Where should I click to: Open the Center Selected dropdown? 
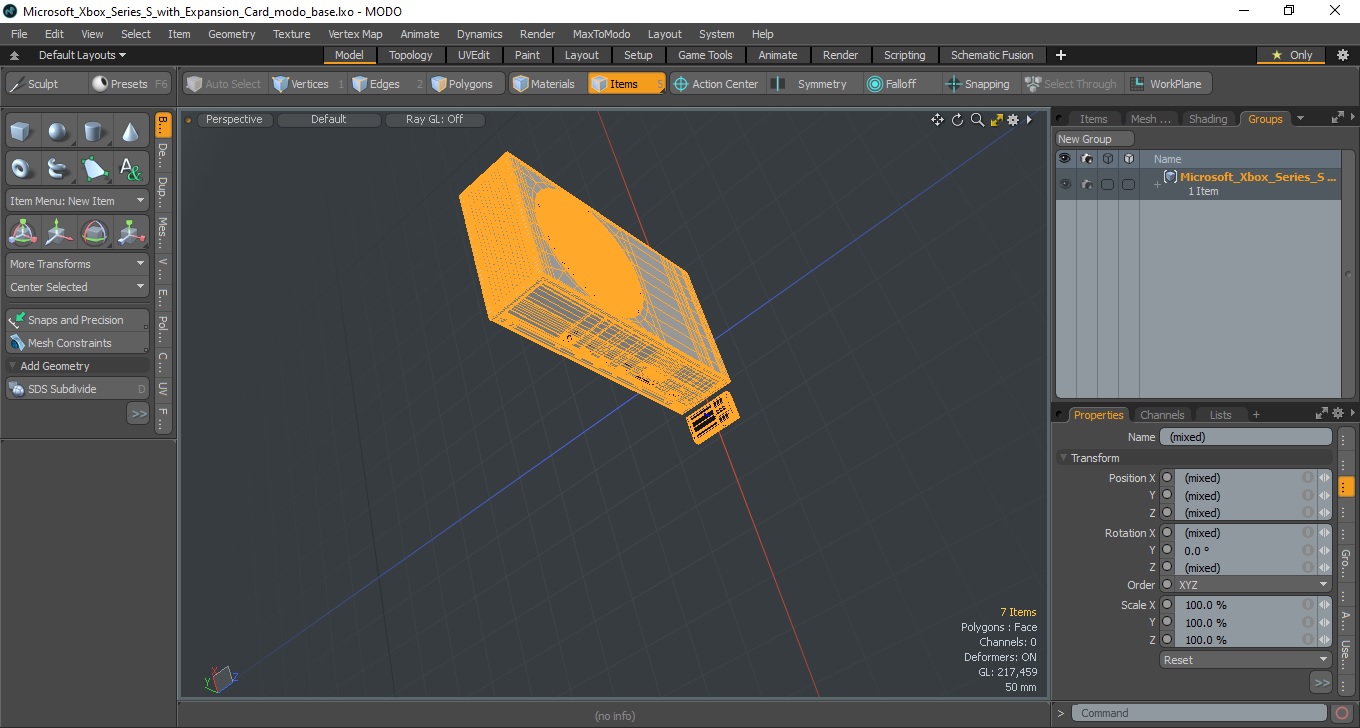click(x=77, y=287)
